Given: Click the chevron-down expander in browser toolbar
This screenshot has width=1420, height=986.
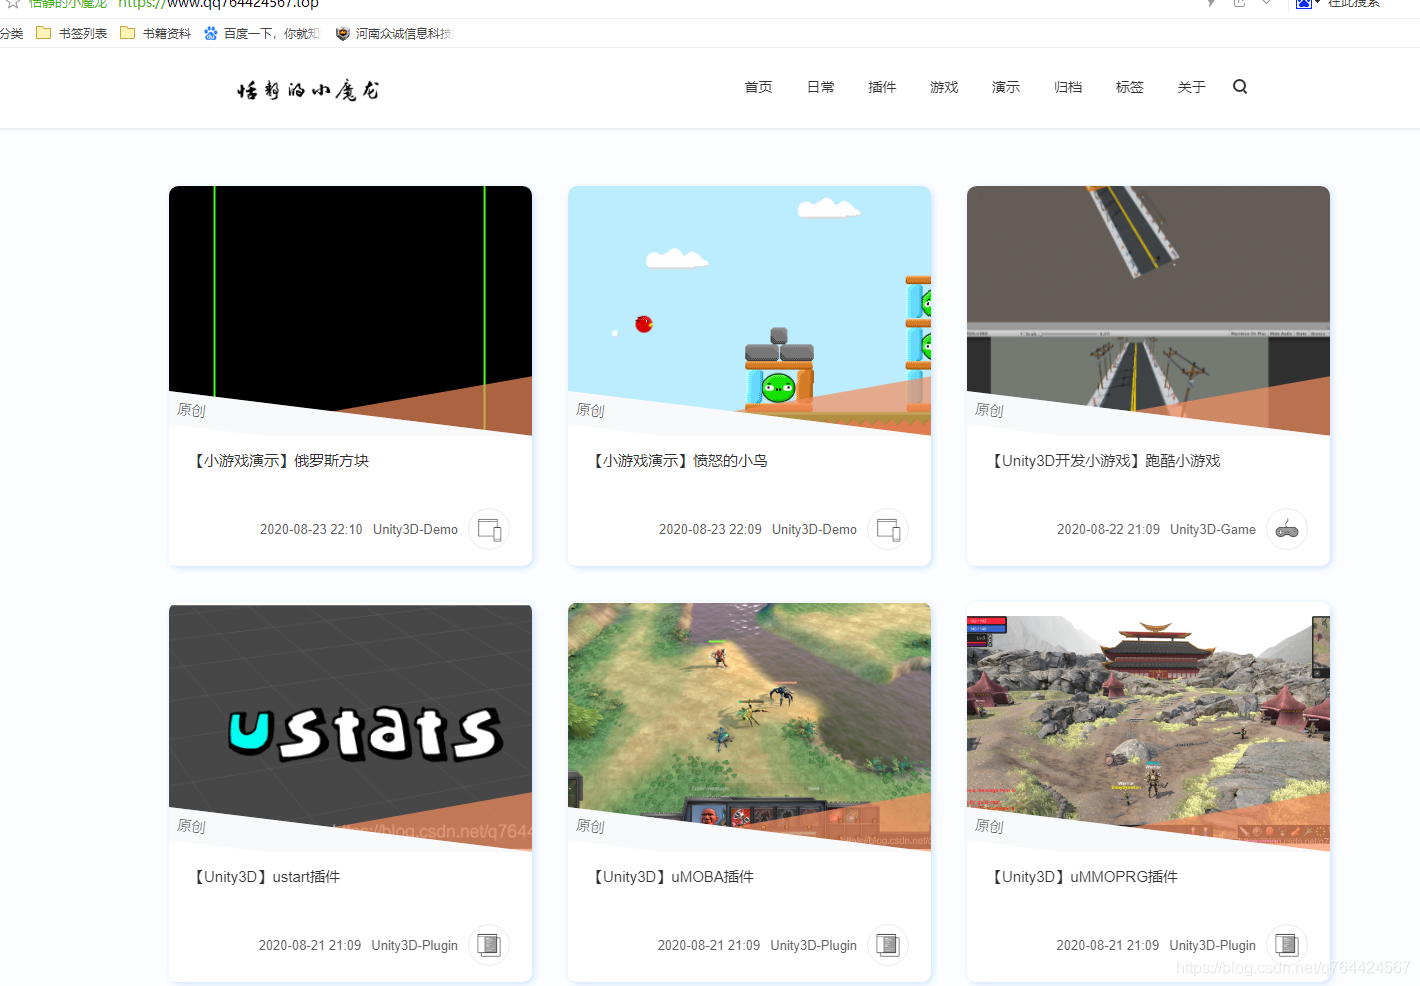Looking at the screenshot, I should [x=1266, y=4].
